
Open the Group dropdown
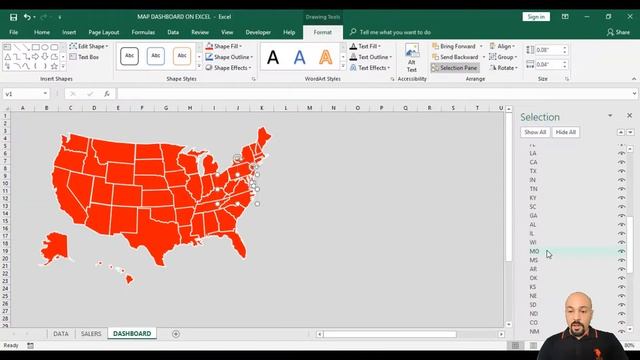coord(503,57)
